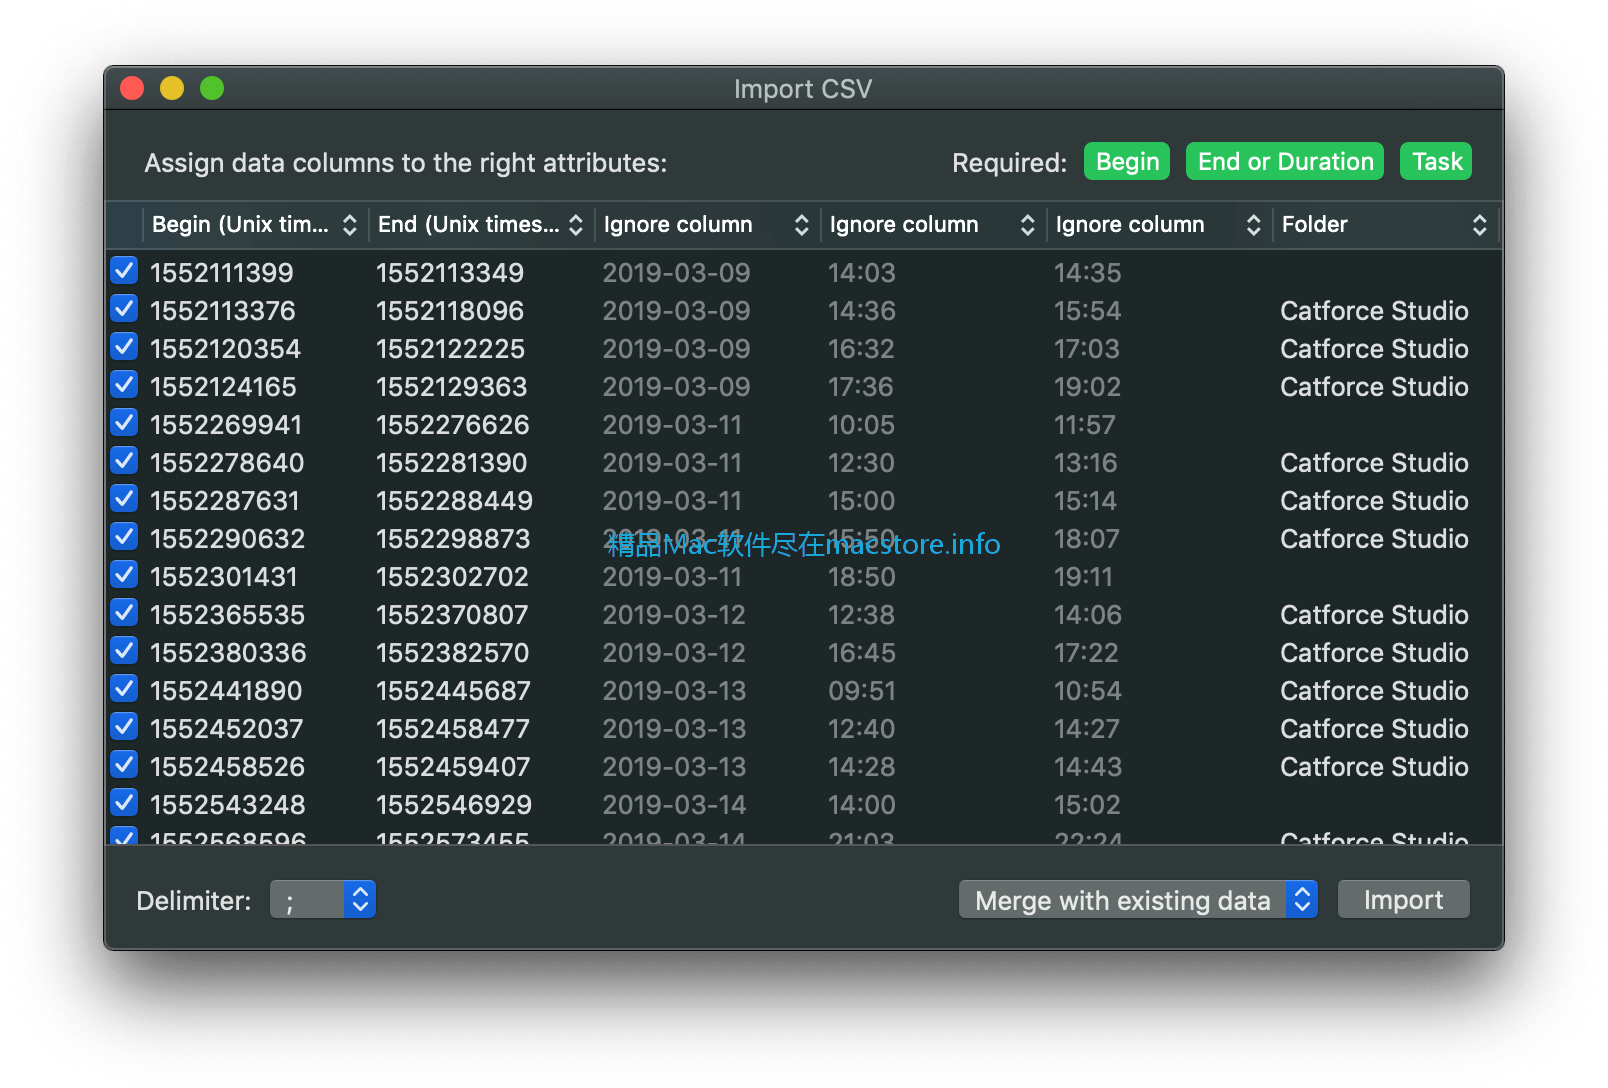Viewport: 1608px width, 1088px height.
Task: Select end value 1552113349
Action: coord(450,273)
